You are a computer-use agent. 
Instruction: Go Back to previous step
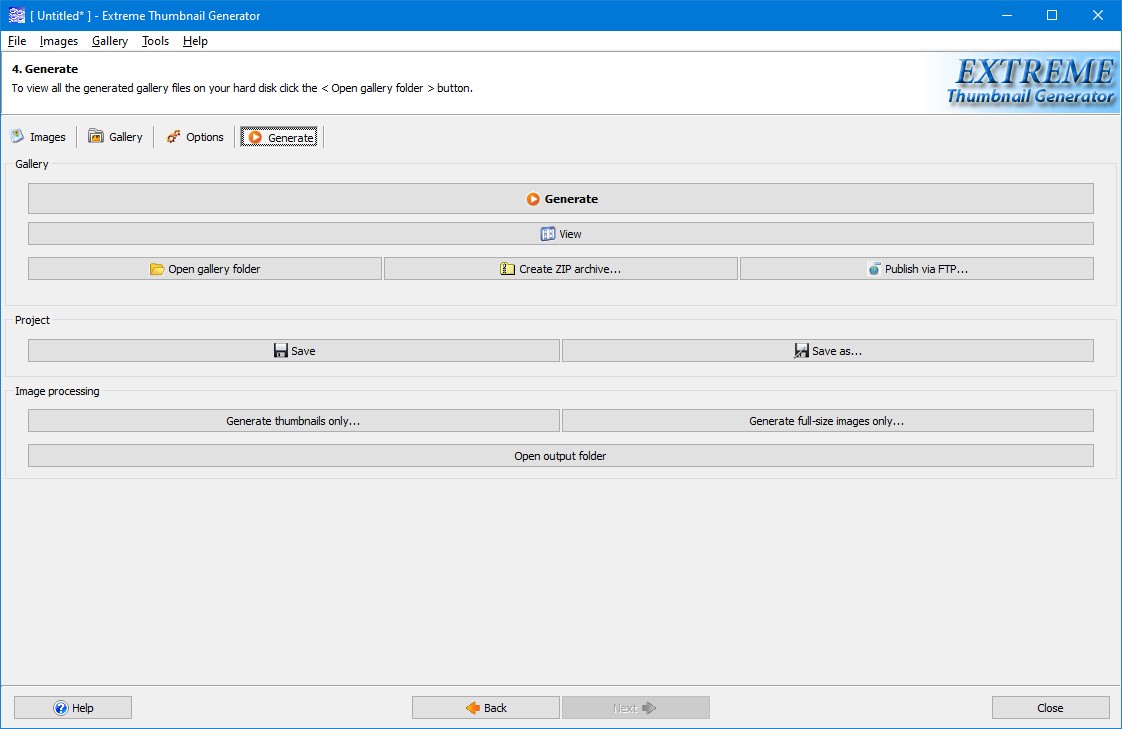486,708
